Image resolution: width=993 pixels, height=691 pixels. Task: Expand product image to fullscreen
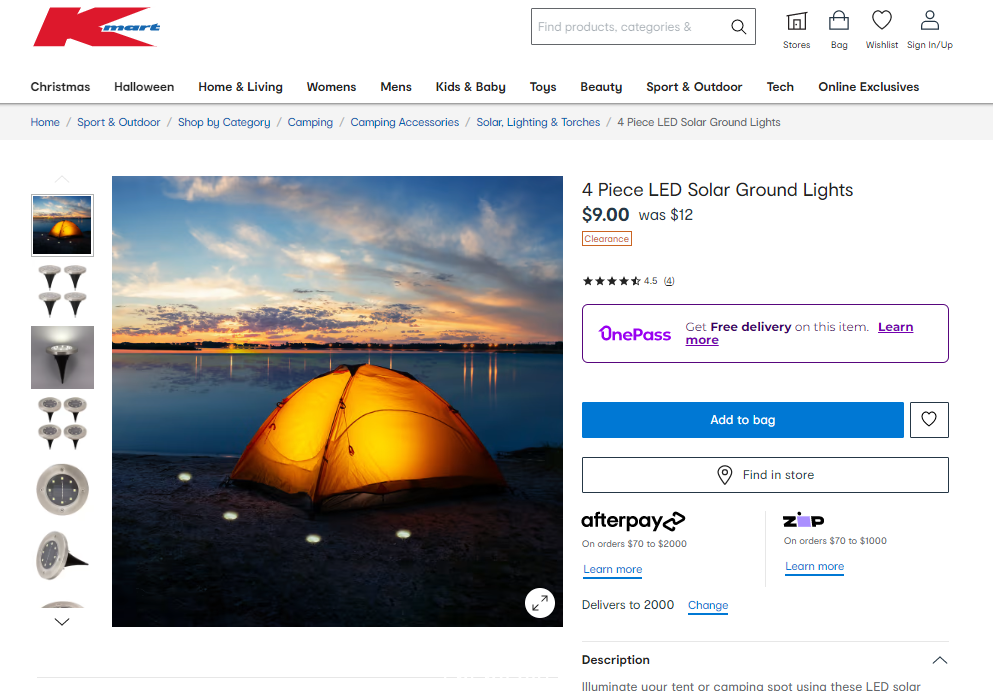click(x=540, y=603)
